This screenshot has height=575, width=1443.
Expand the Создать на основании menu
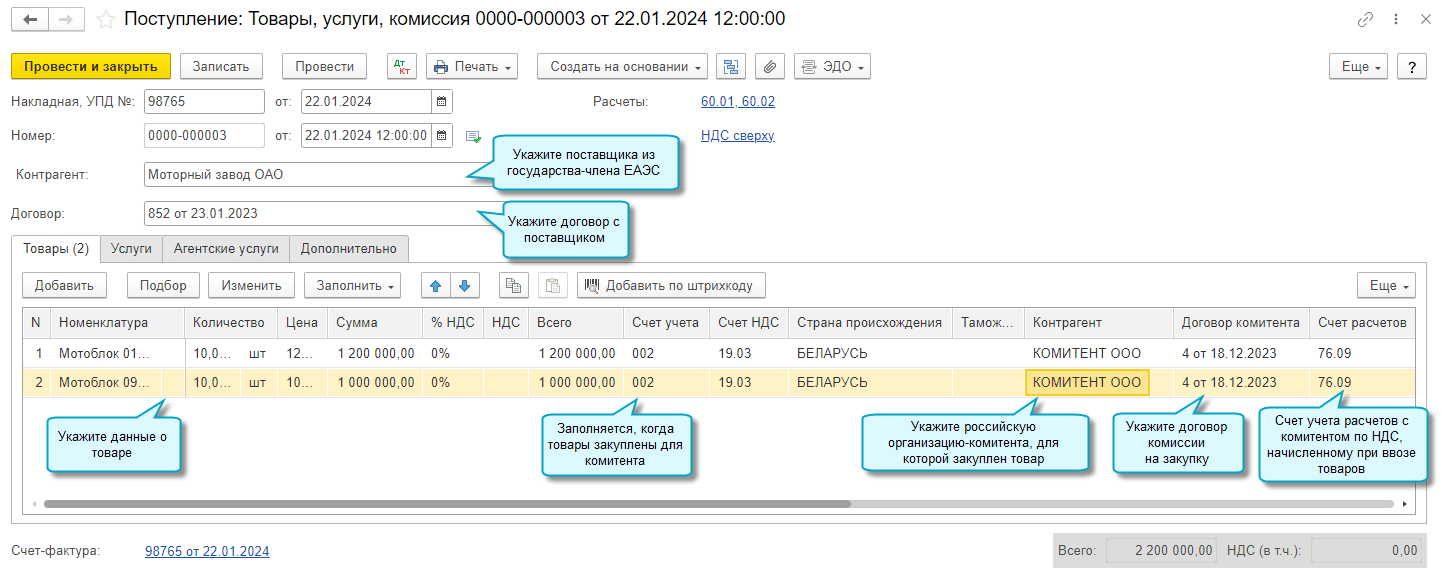coord(623,66)
